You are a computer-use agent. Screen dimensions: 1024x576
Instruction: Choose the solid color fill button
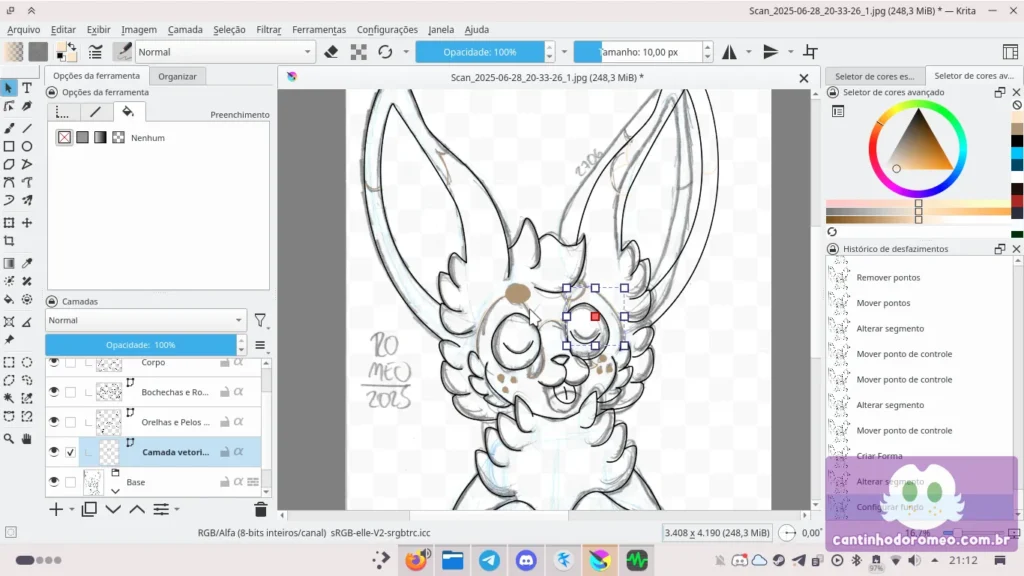coord(82,138)
